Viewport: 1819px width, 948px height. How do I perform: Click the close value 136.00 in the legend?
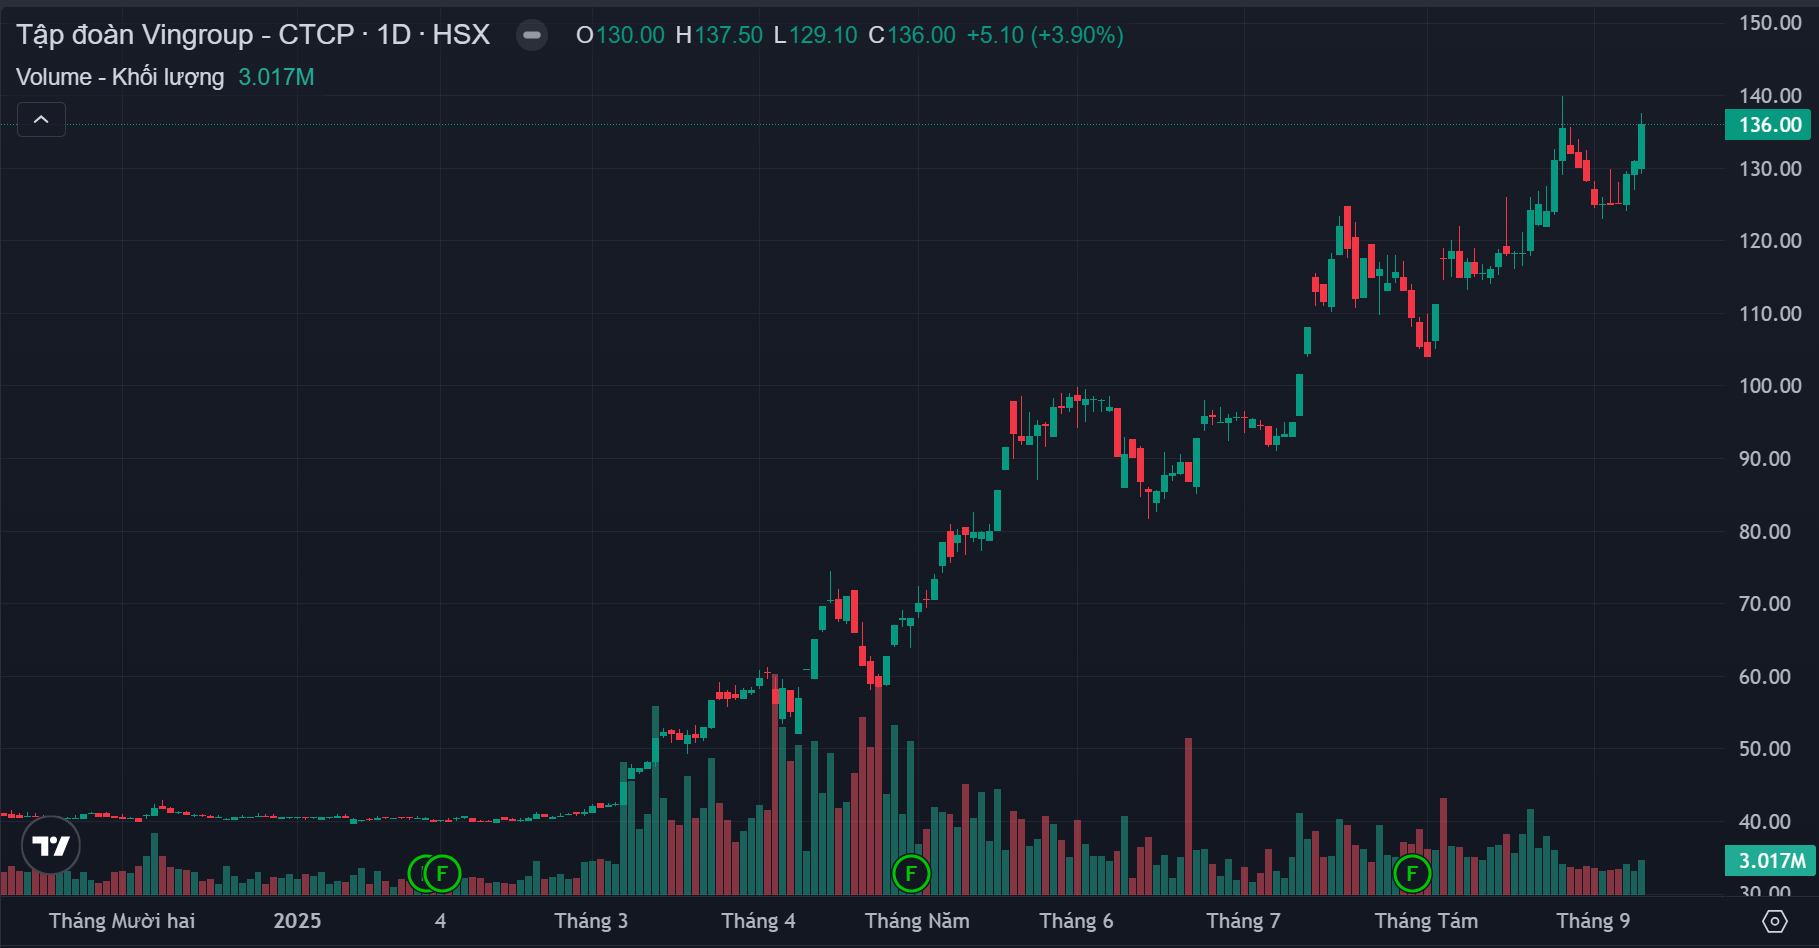tap(921, 35)
